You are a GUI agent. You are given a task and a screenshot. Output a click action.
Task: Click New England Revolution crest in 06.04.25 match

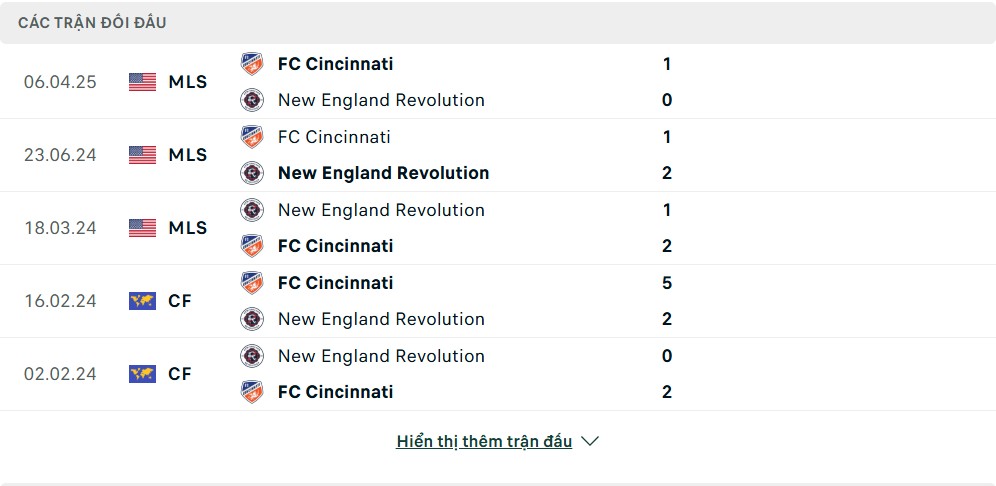(x=252, y=100)
